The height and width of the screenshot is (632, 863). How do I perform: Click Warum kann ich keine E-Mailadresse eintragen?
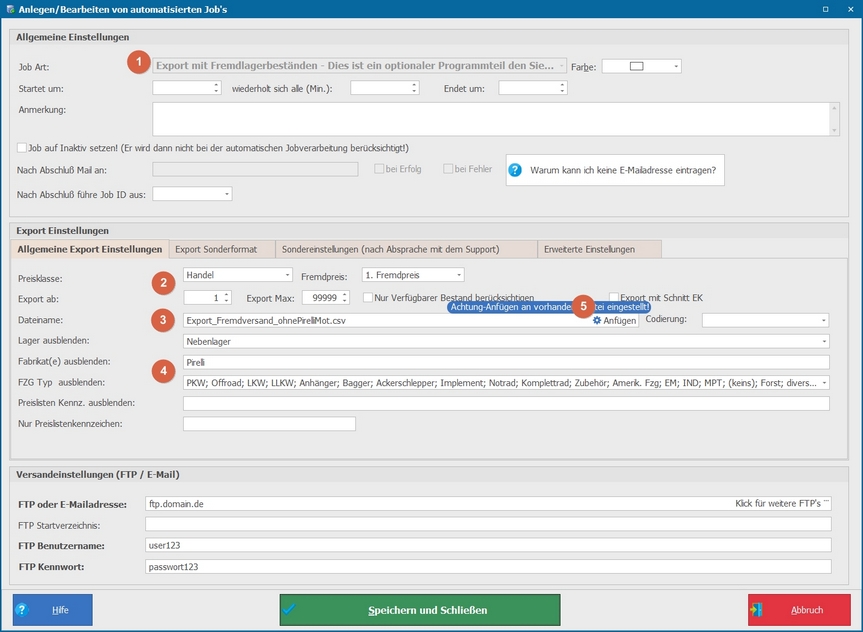(x=615, y=170)
